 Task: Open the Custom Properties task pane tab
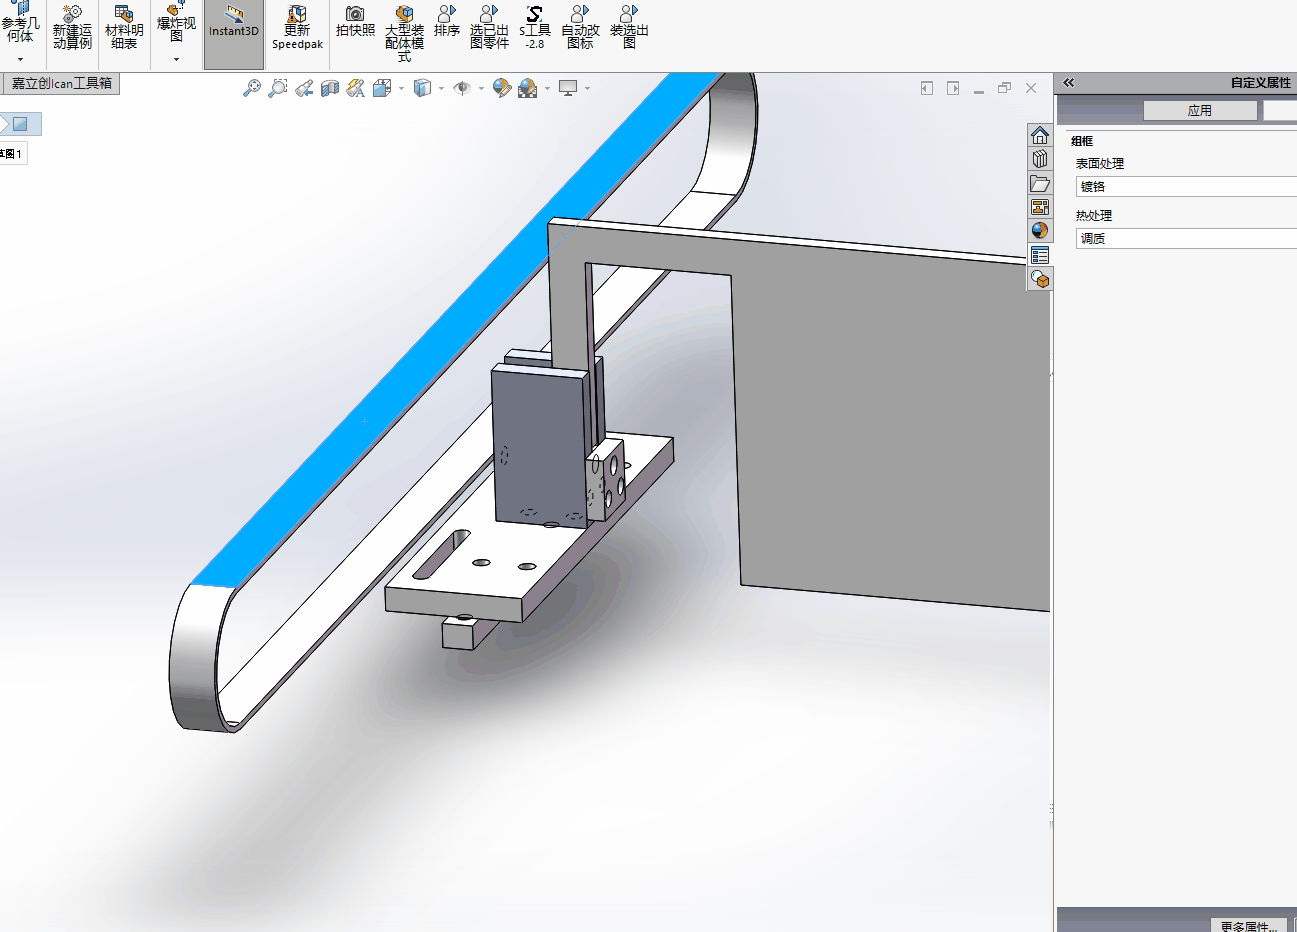(1040, 255)
